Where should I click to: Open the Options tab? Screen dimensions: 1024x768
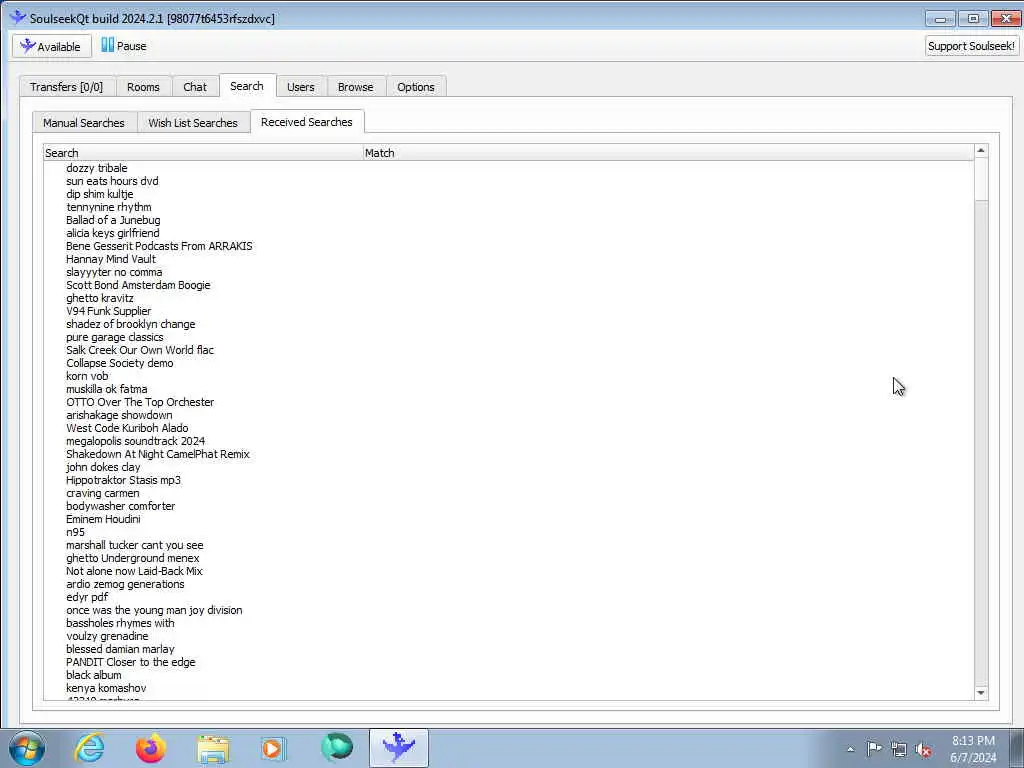tap(416, 87)
